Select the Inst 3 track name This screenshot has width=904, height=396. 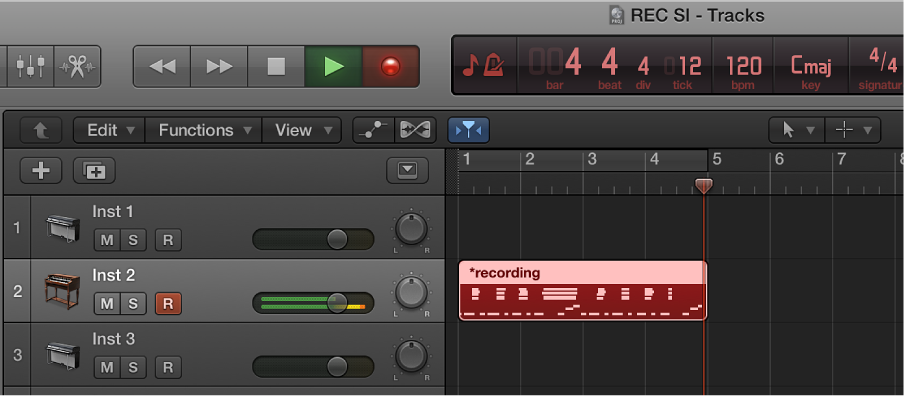(114, 339)
